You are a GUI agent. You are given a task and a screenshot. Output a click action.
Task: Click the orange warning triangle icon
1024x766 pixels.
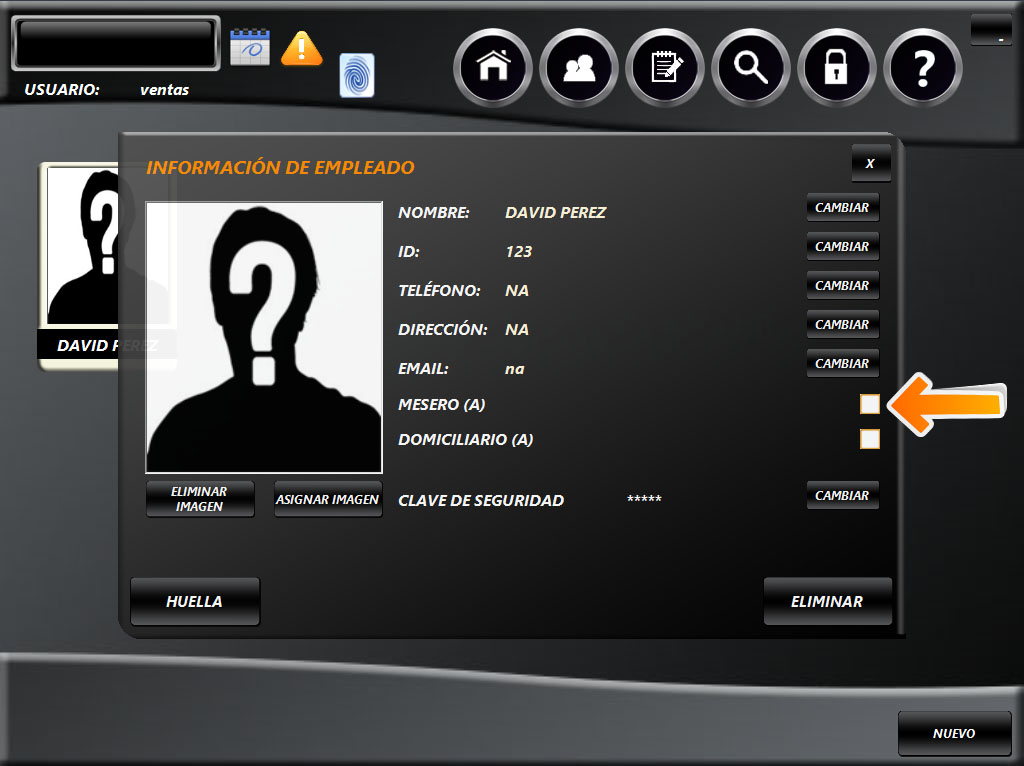[x=301, y=47]
